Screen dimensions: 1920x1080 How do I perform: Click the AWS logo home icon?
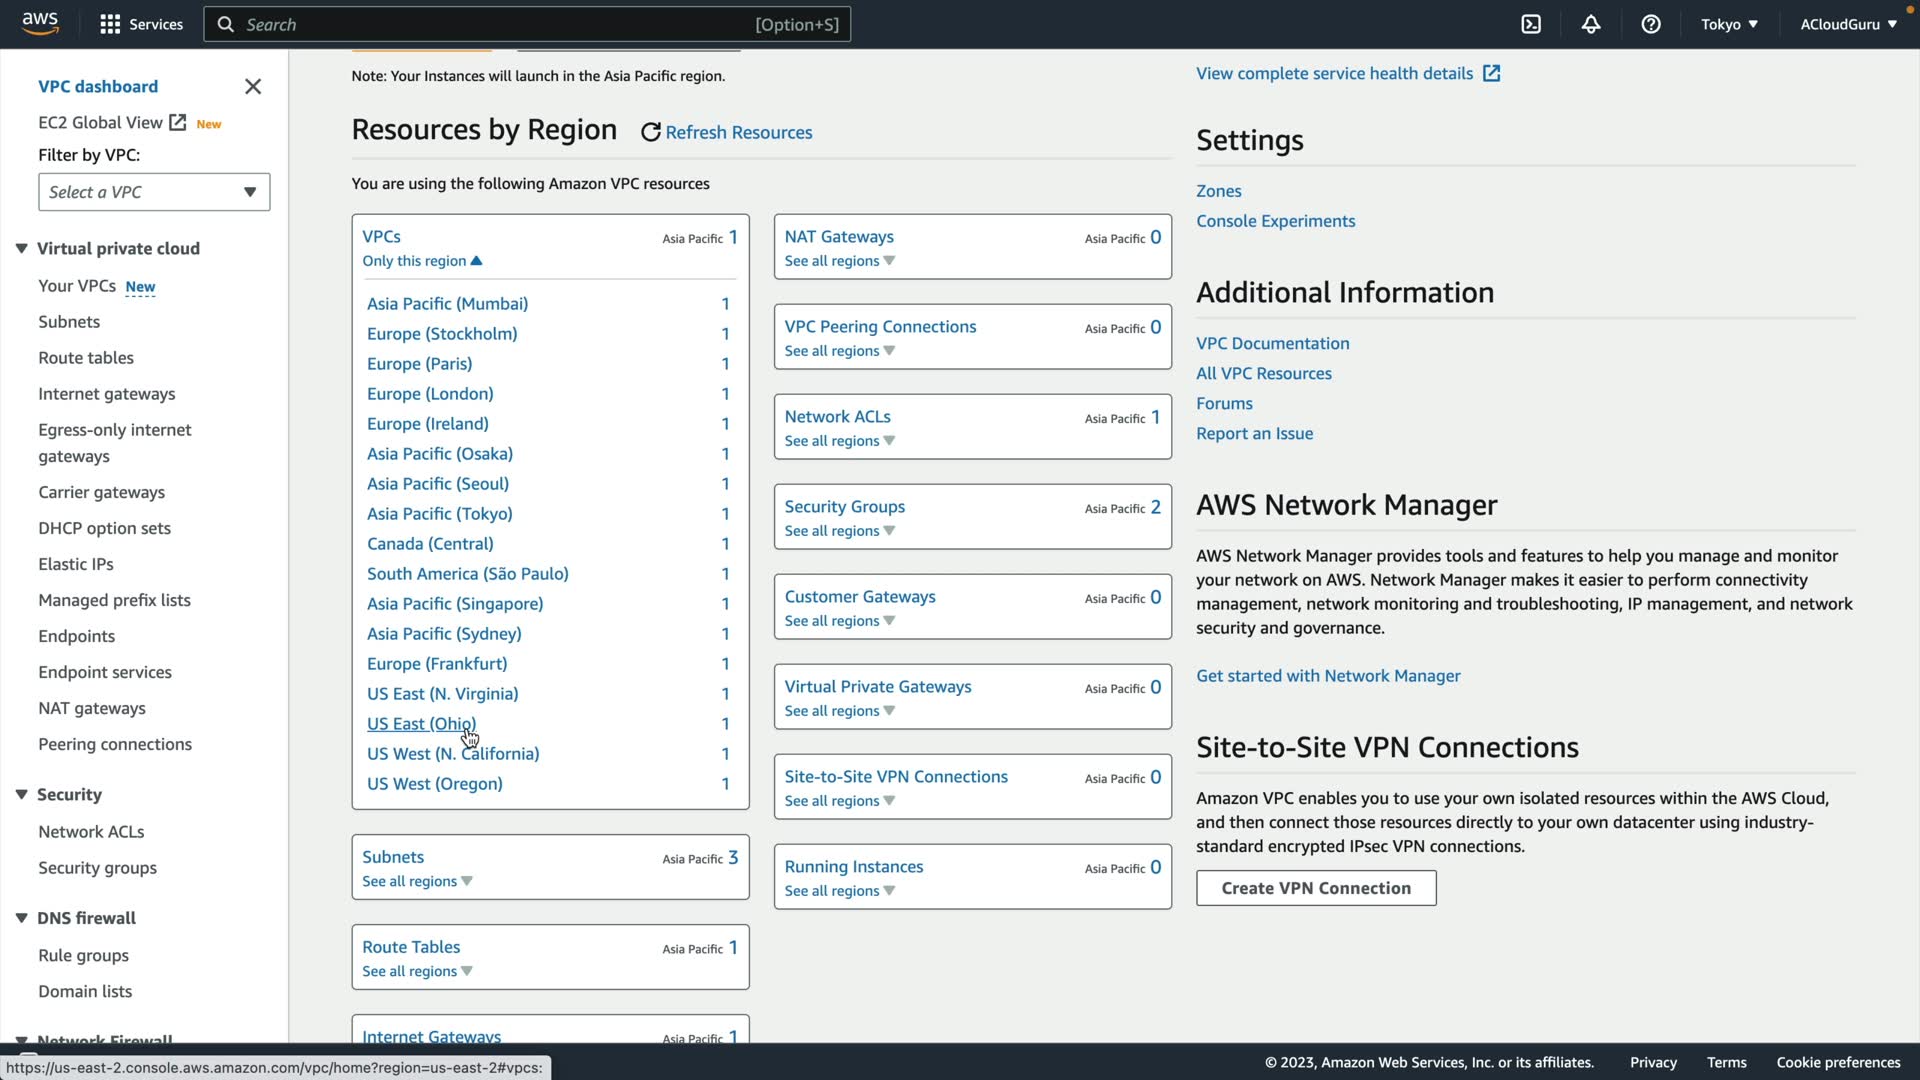tap(40, 23)
